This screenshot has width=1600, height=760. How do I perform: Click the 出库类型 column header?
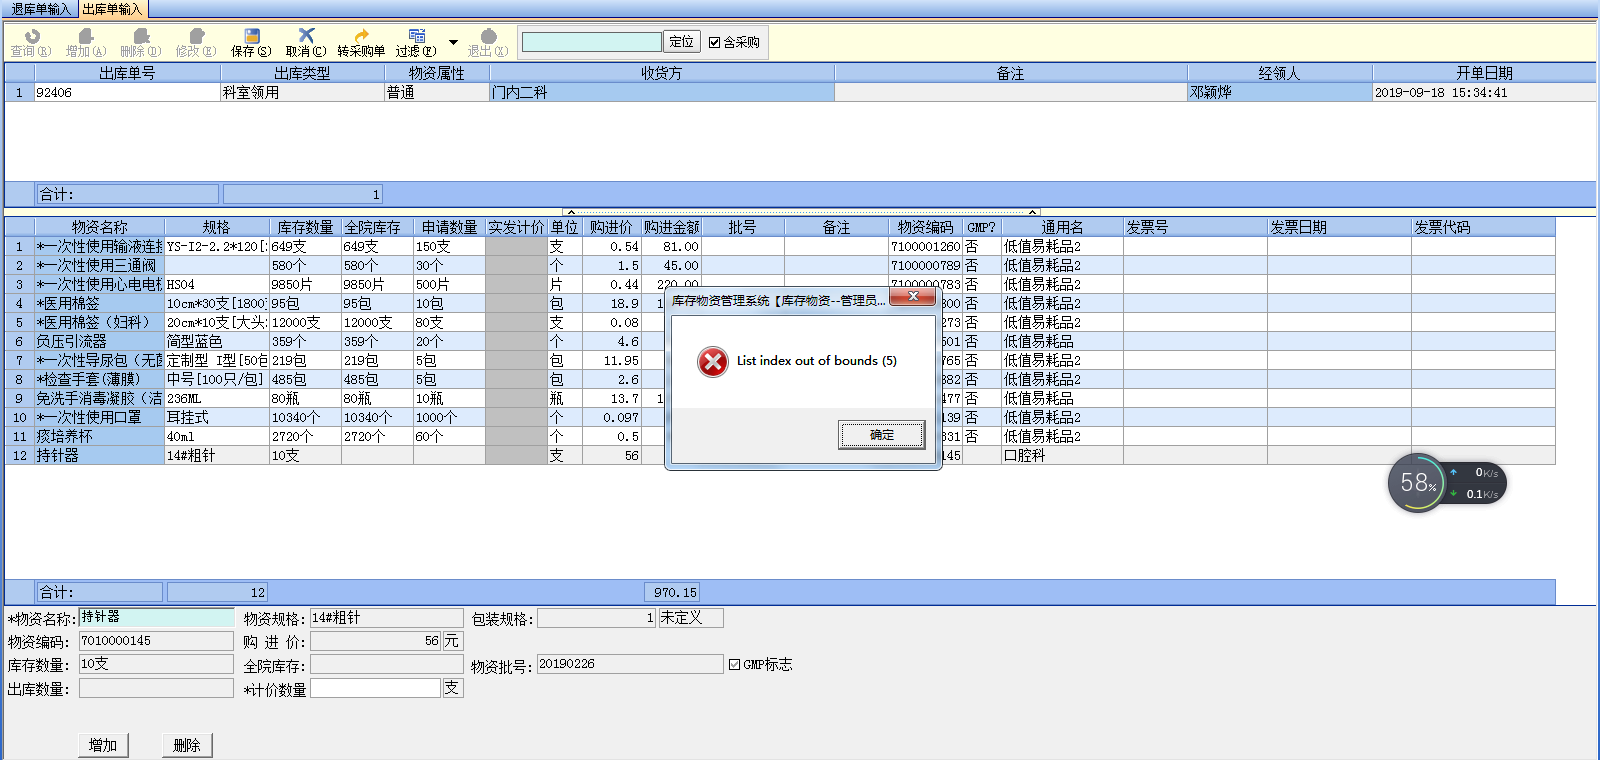point(302,73)
